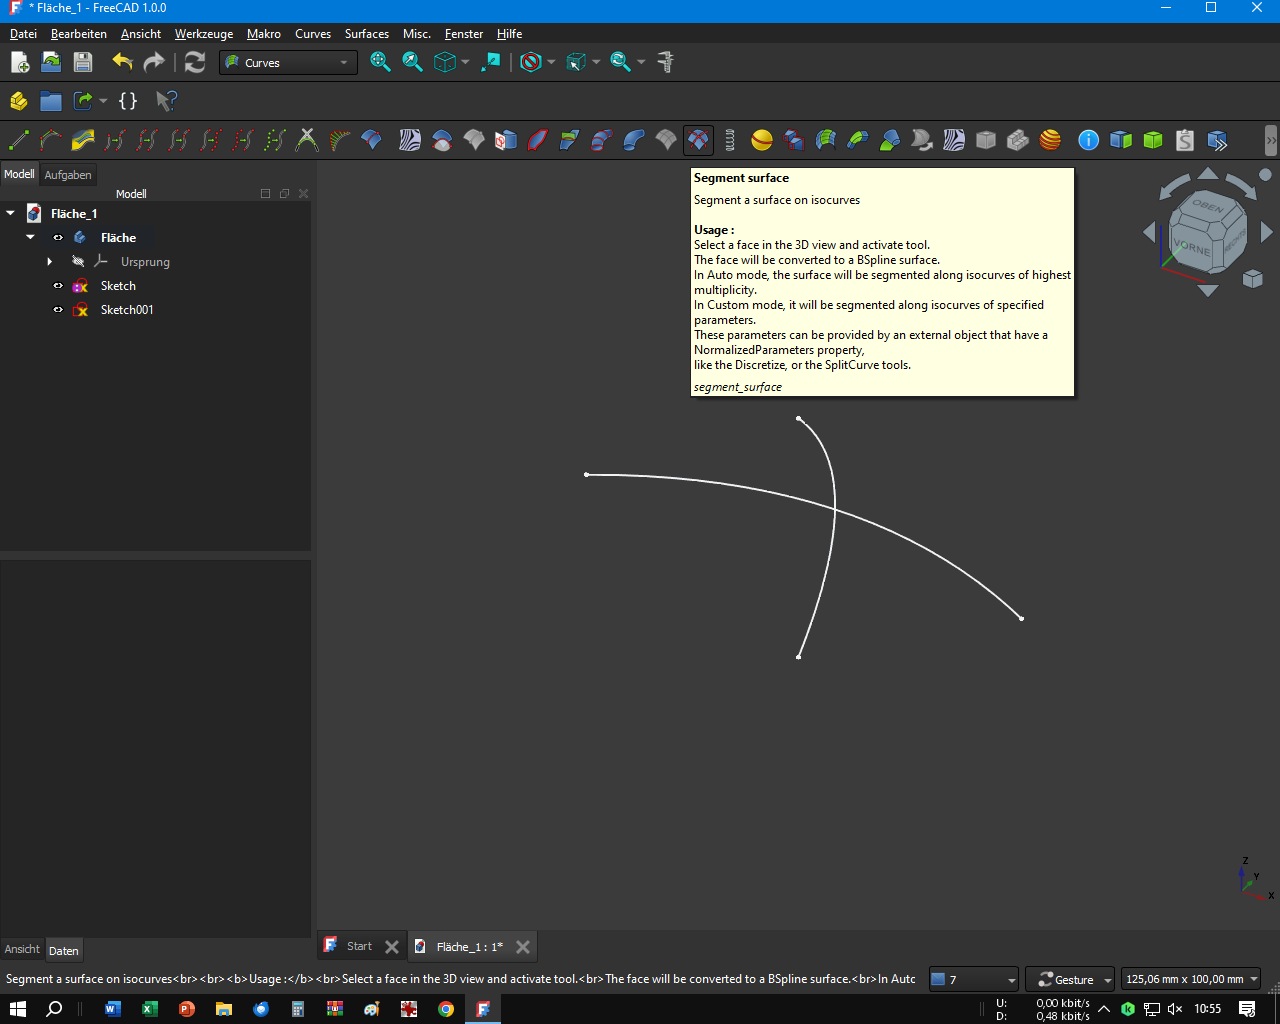
Task: Select the comb plot curvature tool
Action: point(339,140)
